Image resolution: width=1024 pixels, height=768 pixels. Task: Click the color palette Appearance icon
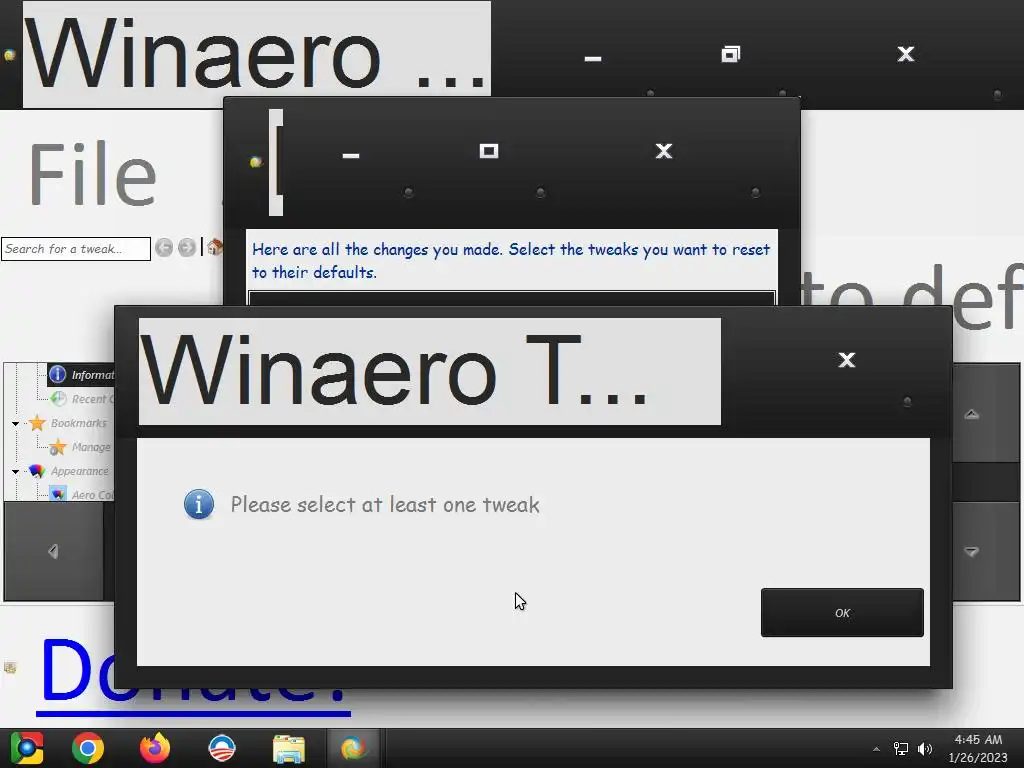click(37, 471)
